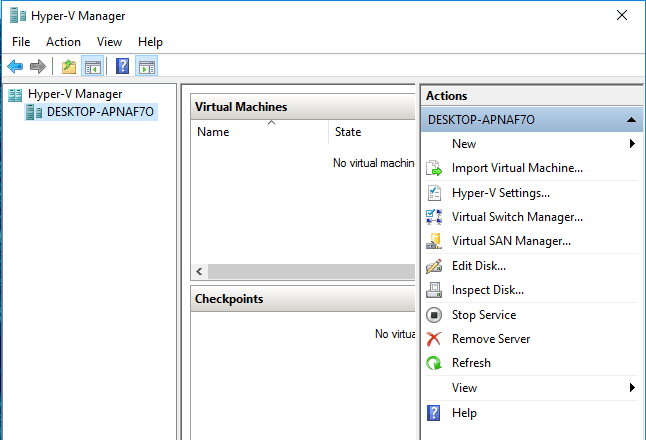The width and height of the screenshot is (646, 440).
Task: Select DESKTOP-APNAF7O in the console tree
Action: (101, 112)
